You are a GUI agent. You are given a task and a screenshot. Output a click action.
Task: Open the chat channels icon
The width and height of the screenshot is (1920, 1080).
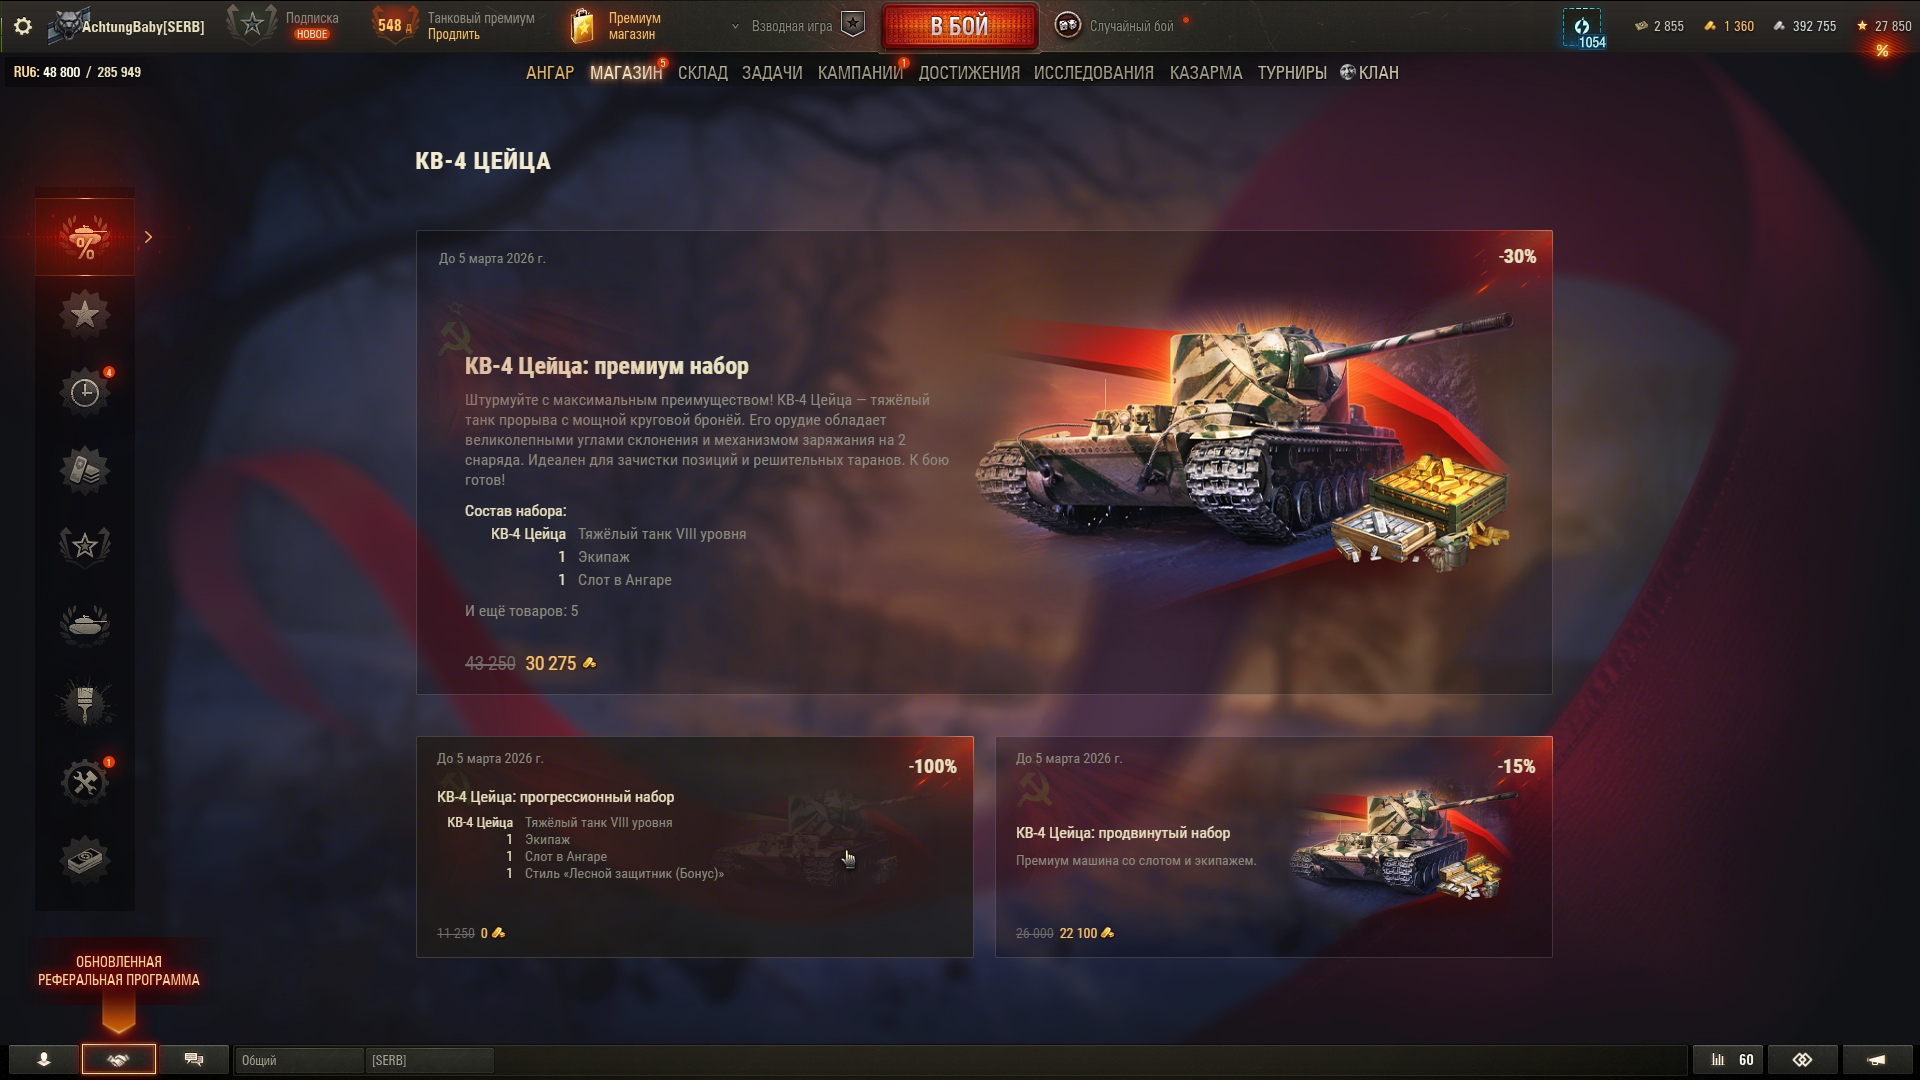(x=194, y=1060)
